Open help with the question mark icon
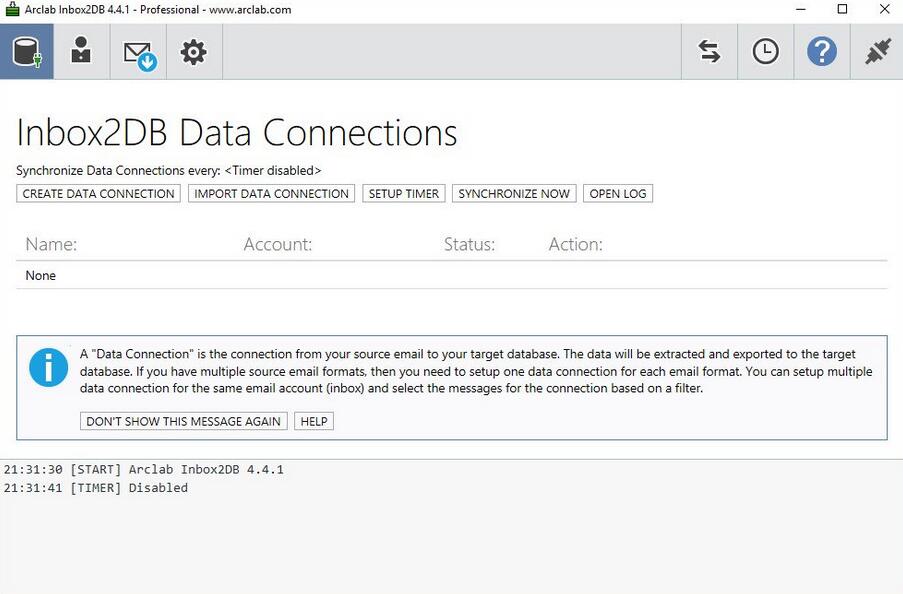This screenshot has width=903, height=594. pos(822,51)
